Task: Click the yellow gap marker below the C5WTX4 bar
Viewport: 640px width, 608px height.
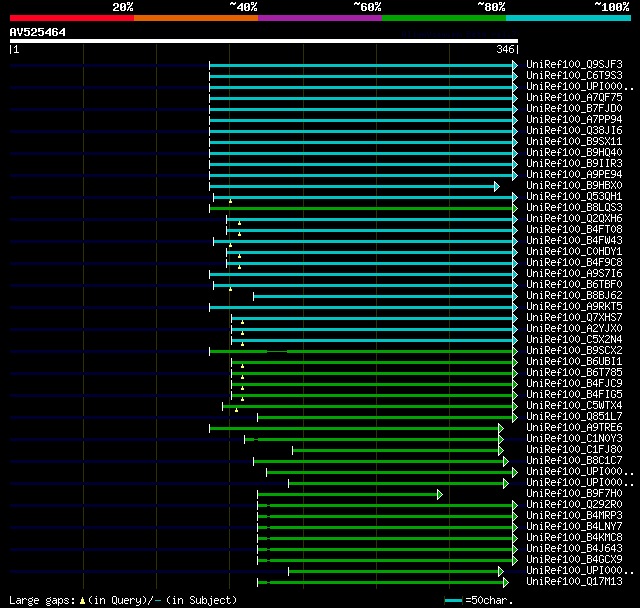Action: tap(236, 410)
